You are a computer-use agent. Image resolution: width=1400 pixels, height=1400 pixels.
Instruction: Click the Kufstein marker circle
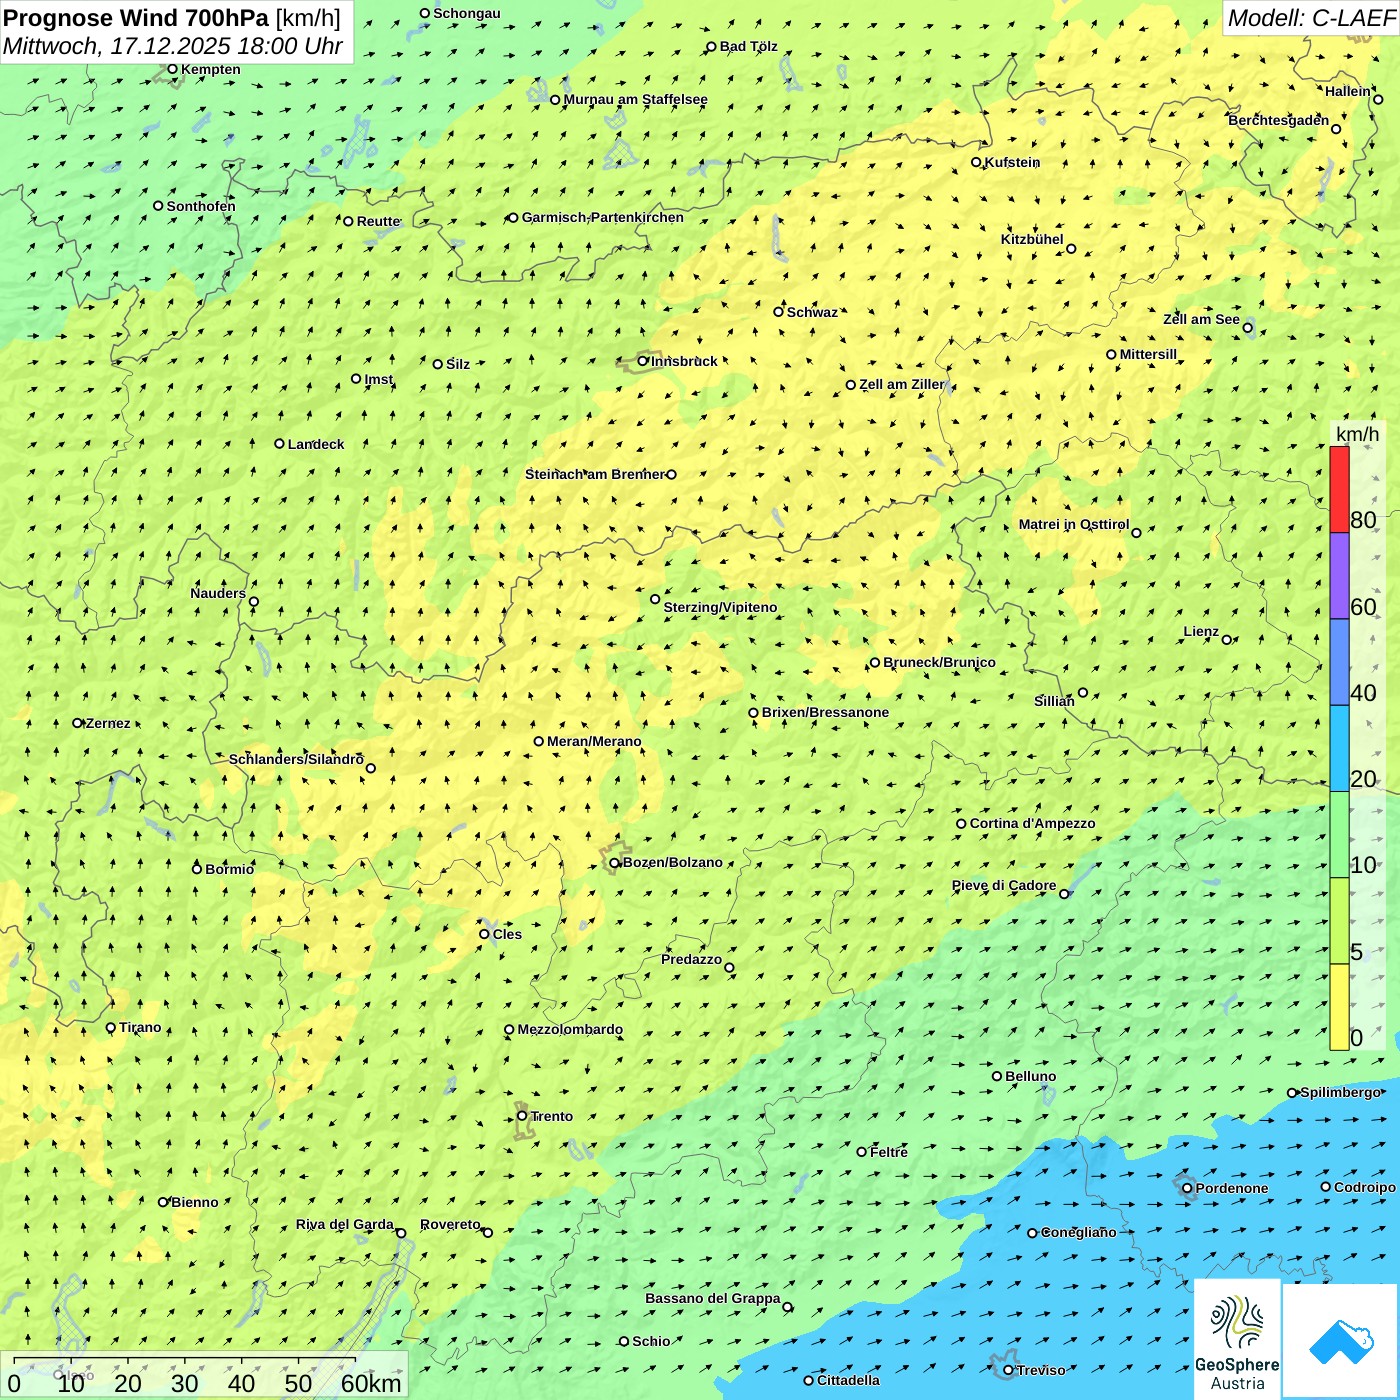click(x=977, y=162)
